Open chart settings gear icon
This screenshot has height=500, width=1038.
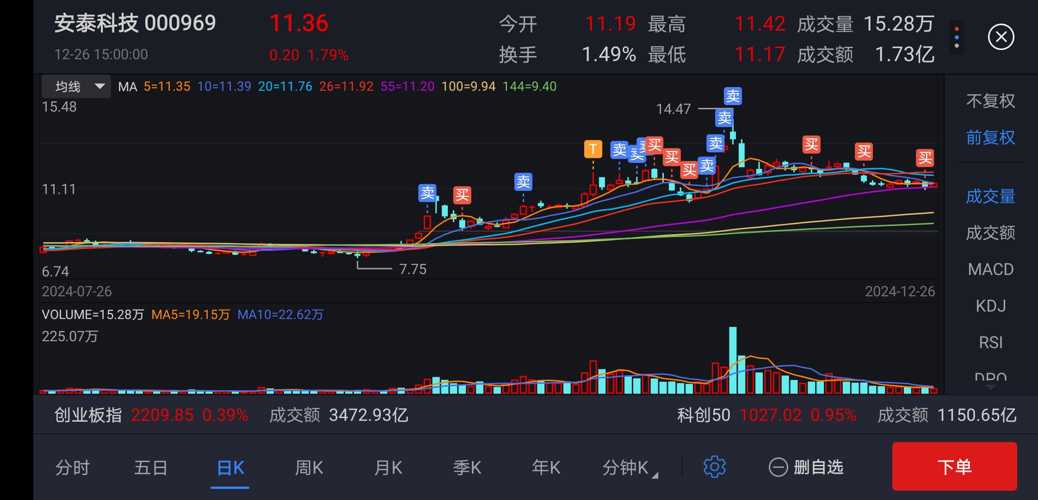(714, 467)
